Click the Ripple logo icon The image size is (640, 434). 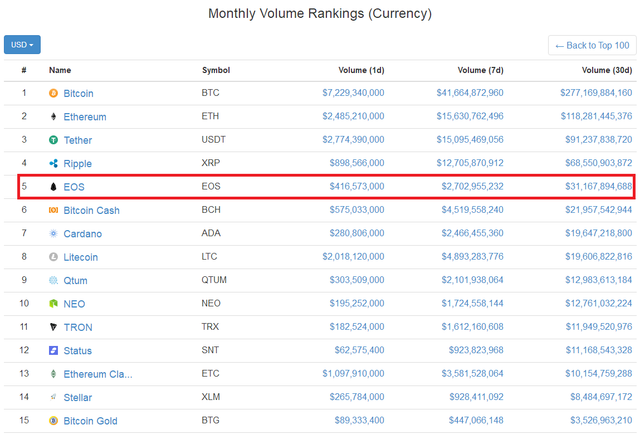coord(54,163)
